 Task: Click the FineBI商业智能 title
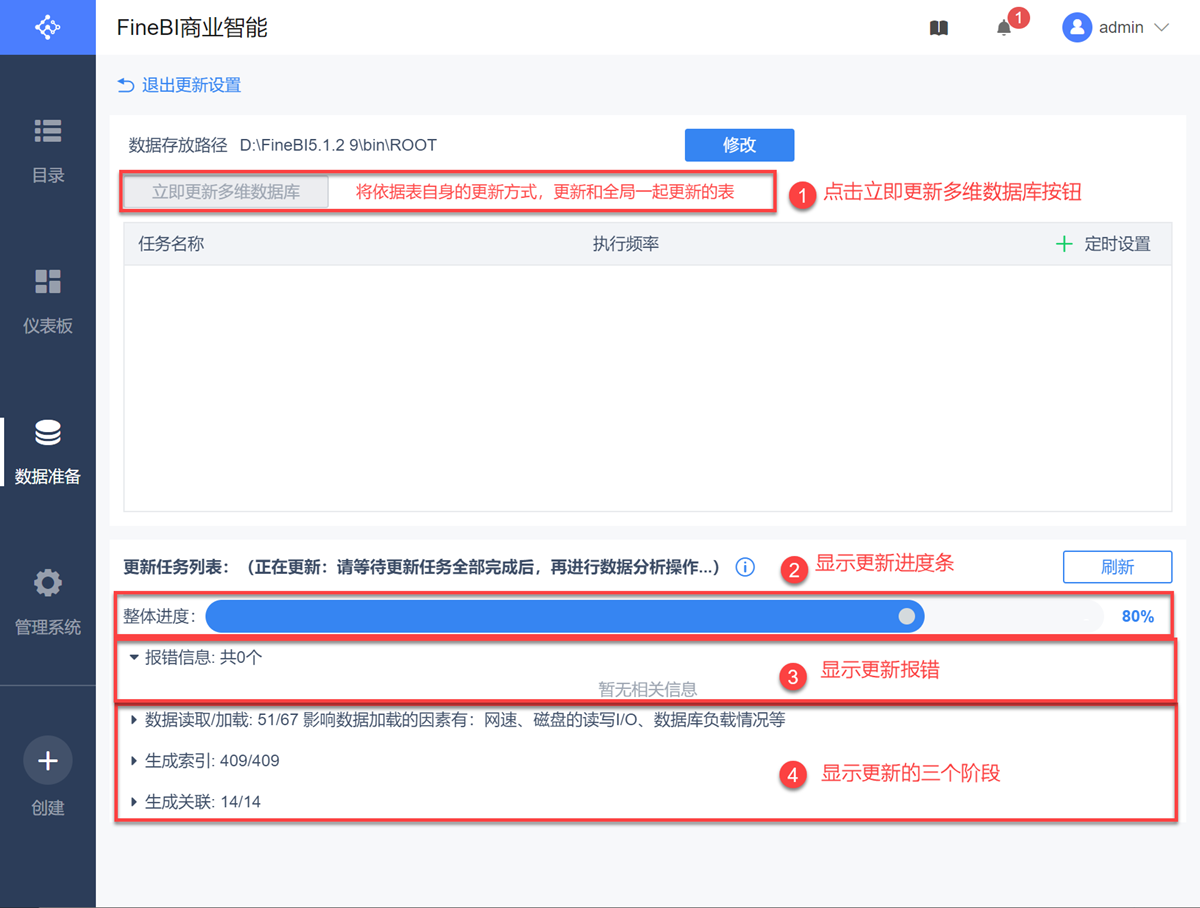pyautogui.click(x=192, y=28)
